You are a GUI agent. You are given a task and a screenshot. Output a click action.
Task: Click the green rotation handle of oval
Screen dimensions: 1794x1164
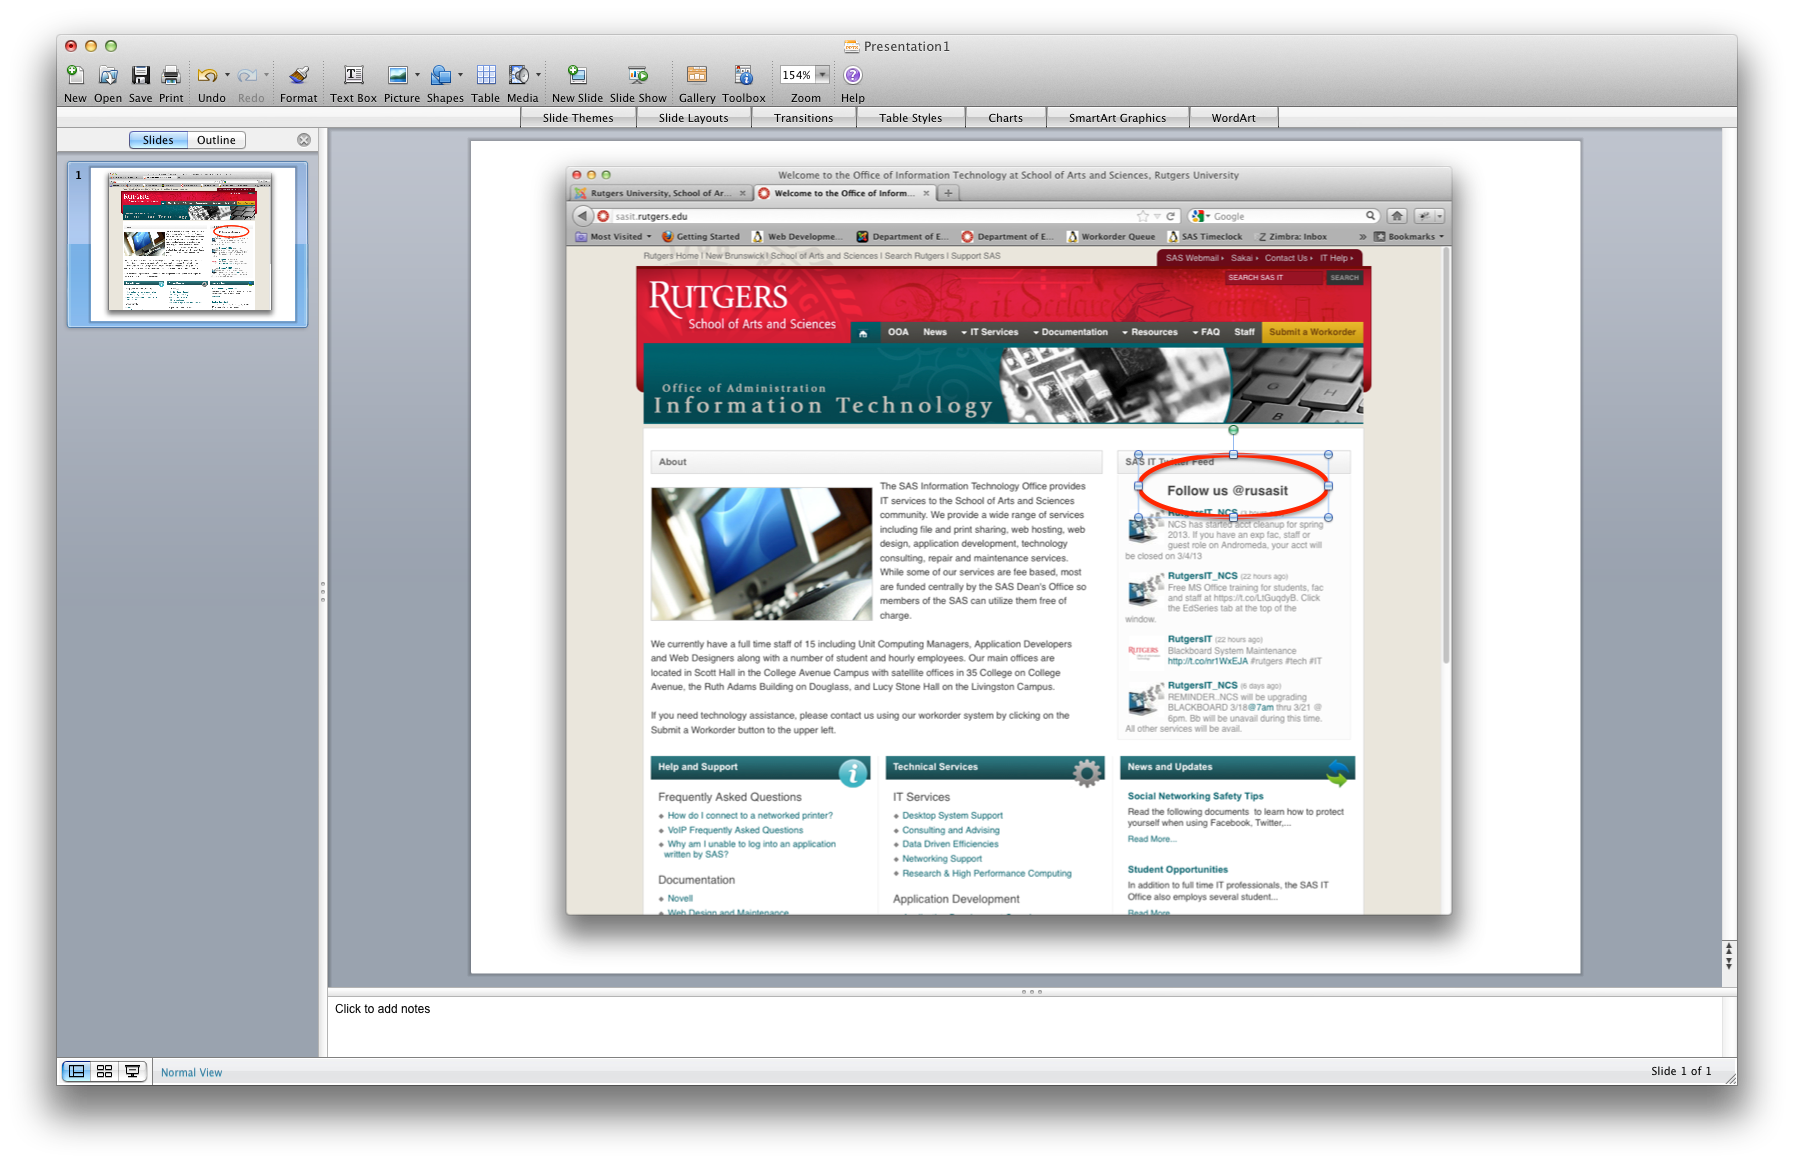[1234, 430]
